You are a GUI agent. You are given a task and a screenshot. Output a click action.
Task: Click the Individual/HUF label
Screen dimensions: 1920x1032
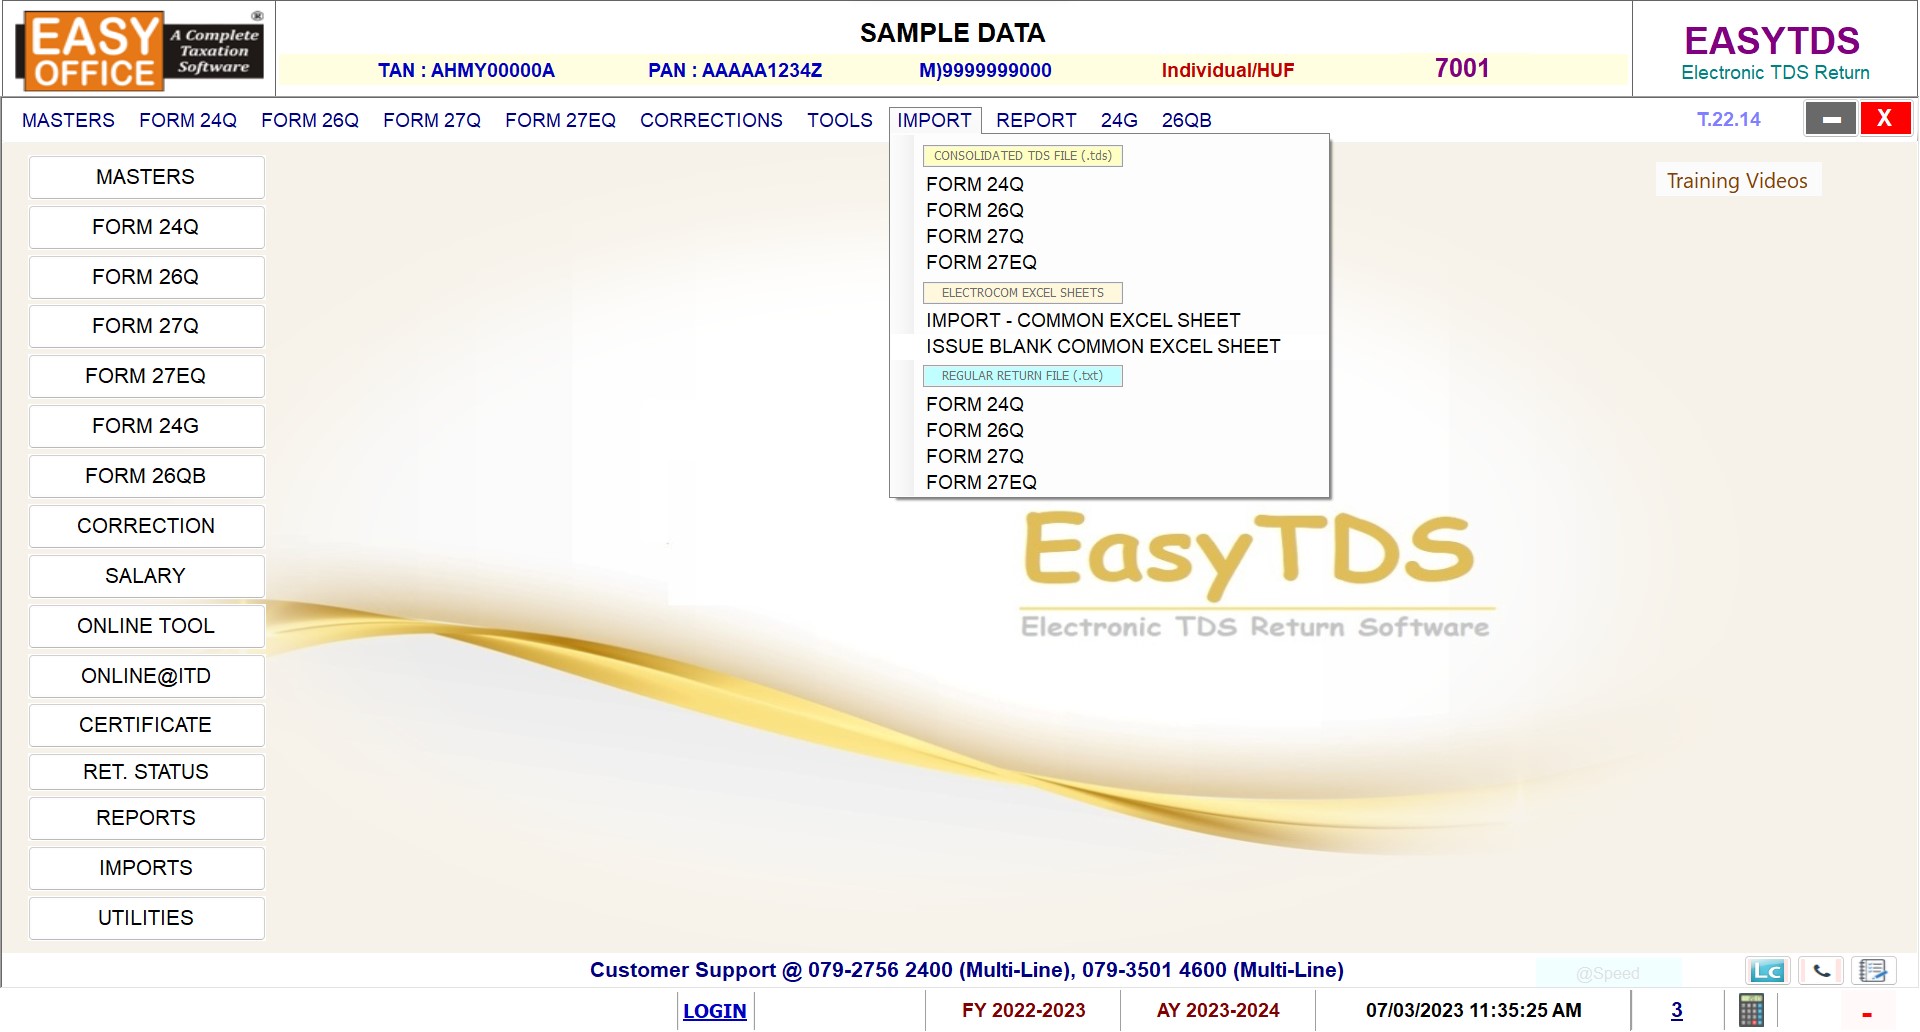[1227, 70]
